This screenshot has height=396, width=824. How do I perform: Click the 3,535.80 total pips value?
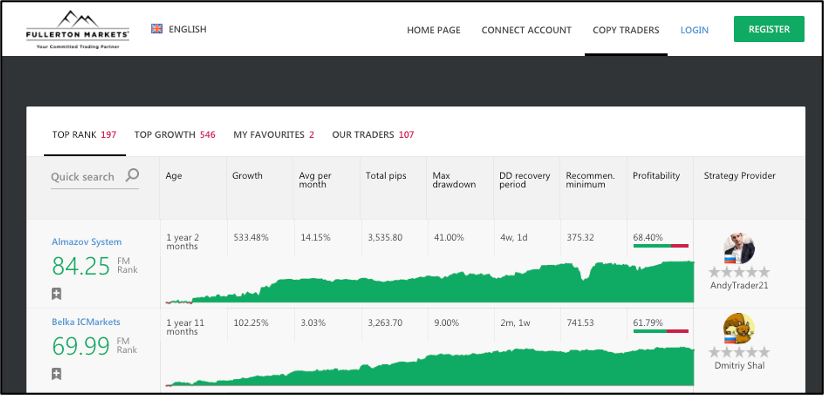coord(385,237)
